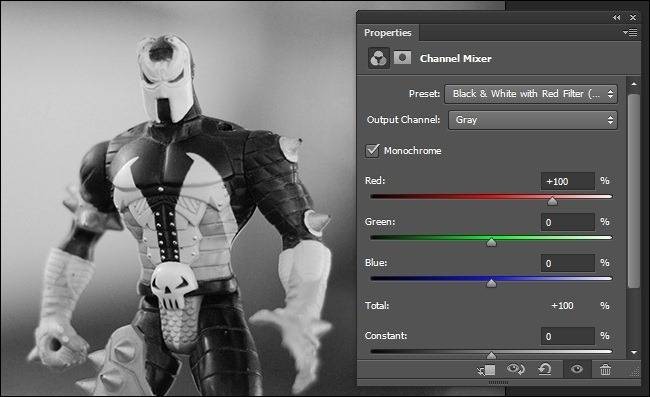Screen dimensions: 650x397
Task: Click the panel bottom resize grip
Action: coord(498,382)
